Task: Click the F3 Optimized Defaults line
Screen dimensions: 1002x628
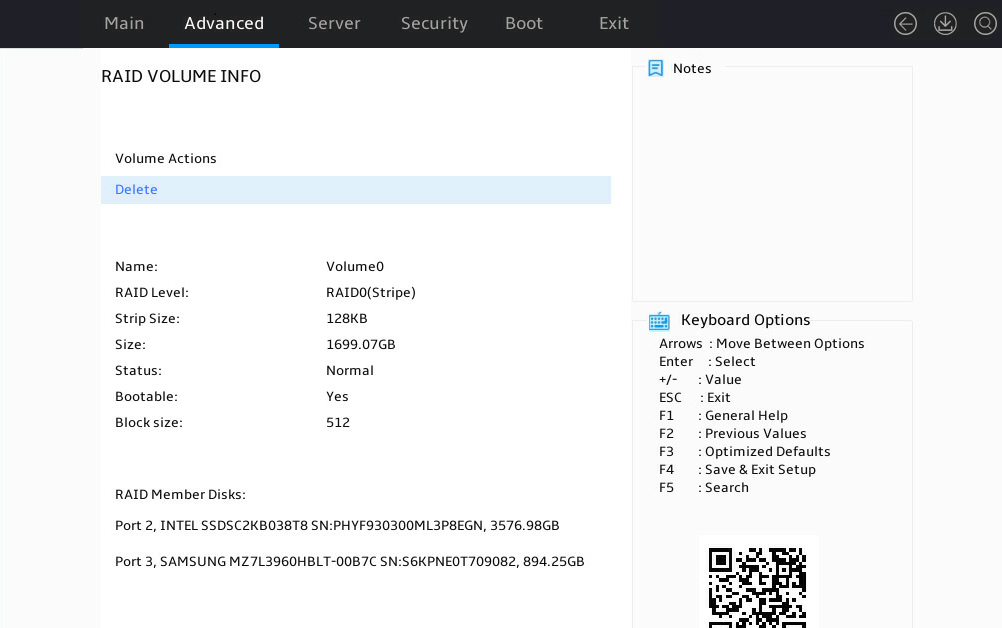Action: (x=744, y=452)
